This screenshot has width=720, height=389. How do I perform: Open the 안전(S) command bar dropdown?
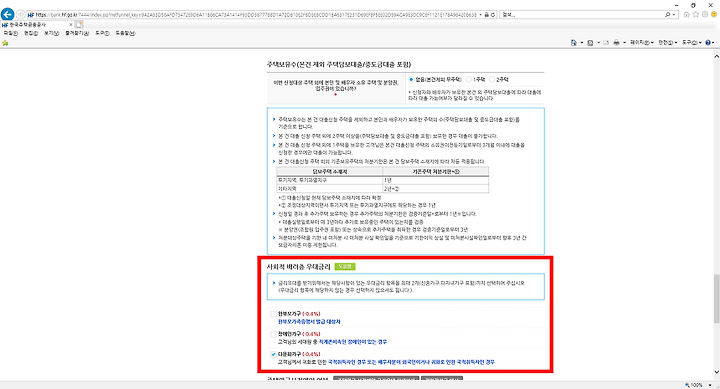(x=668, y=42)
